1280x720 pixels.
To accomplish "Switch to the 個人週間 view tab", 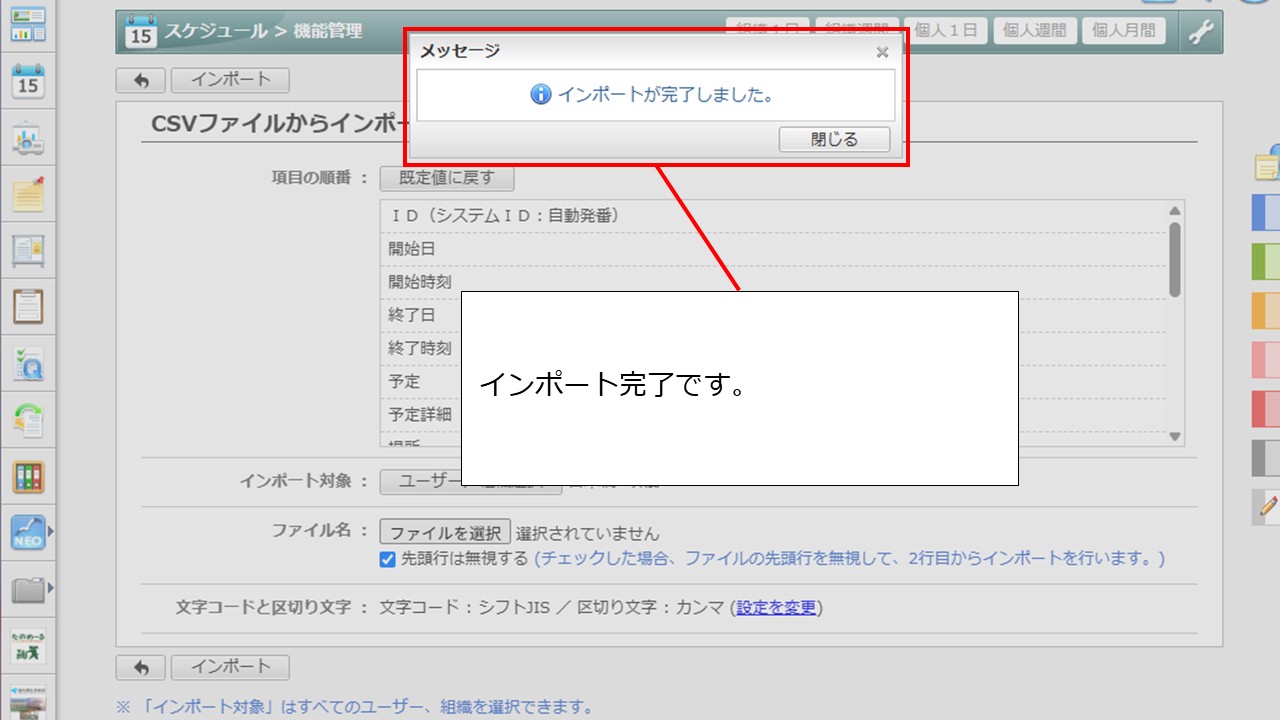I will 1034,30.
